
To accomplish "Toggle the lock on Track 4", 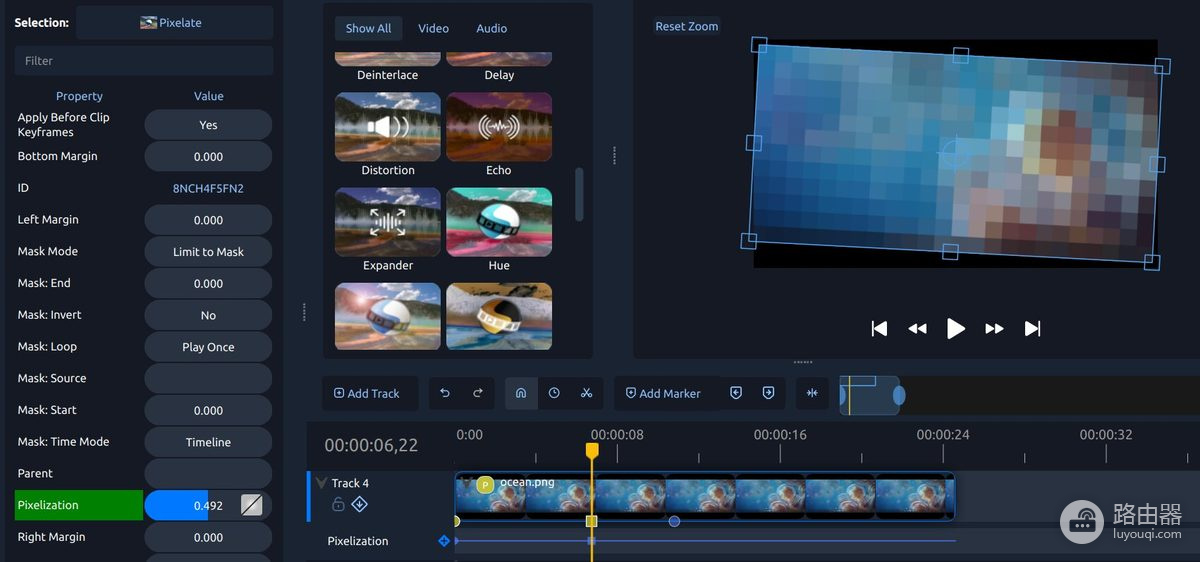I will (x=338, y=504).
